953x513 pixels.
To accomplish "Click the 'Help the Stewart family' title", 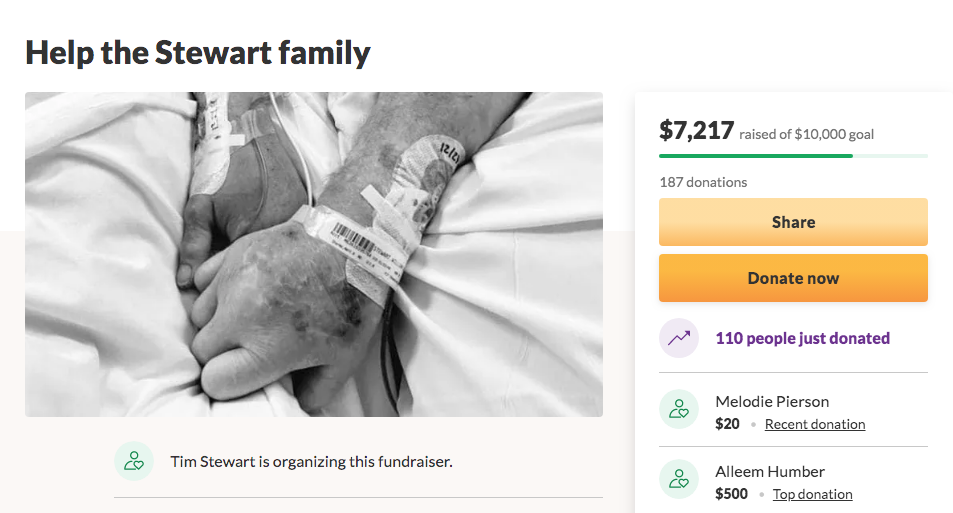I will pyautogui.click(x=198, y=53).
